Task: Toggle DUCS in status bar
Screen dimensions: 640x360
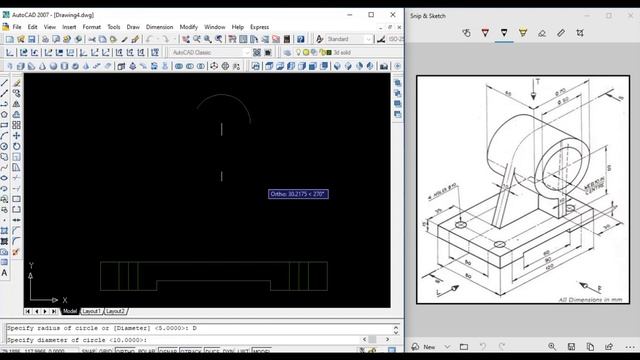Action: (x=212, y=351)
